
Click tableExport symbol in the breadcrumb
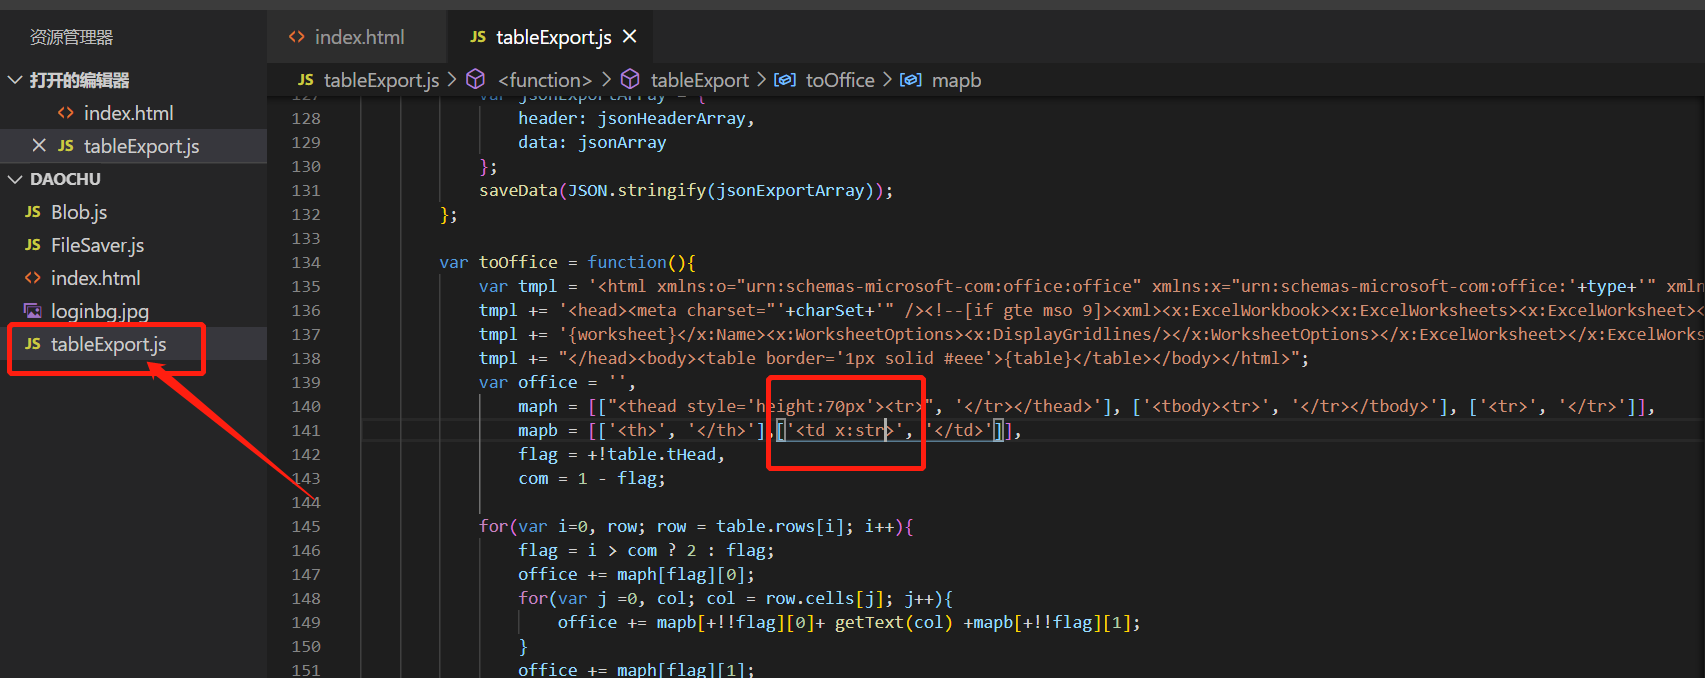(699, 80)
